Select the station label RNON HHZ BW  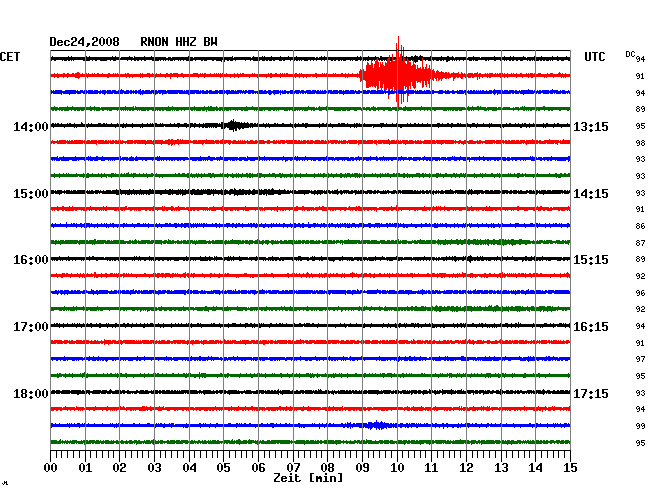pyautogui.click(x=179, y=42)
